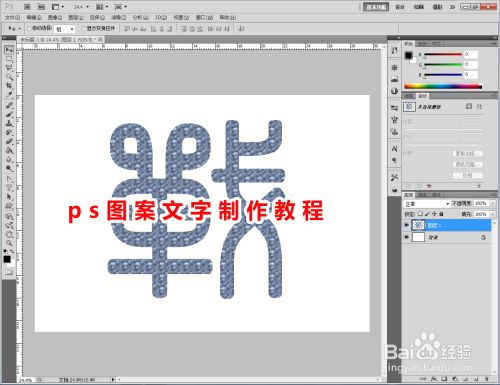The image size is (500, 385).
Task: Open the Tool Presets dock icon
Action: point(394,177)
